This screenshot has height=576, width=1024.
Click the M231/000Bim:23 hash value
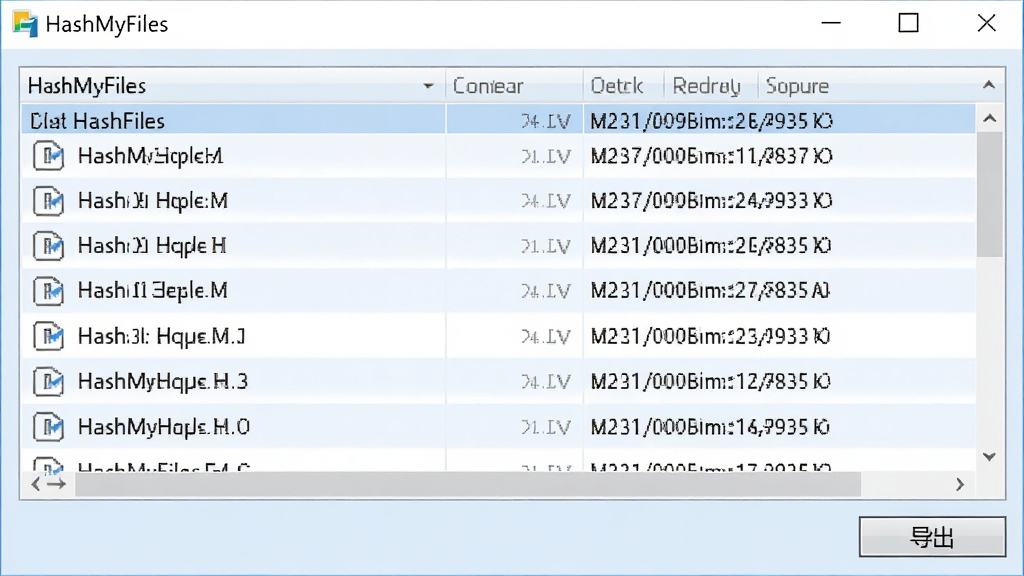pos(710,336)
